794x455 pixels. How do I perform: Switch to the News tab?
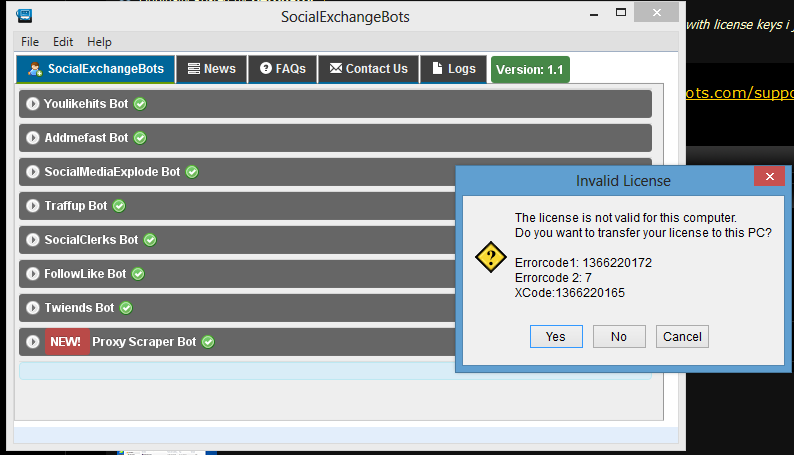(x=212, y=69)
